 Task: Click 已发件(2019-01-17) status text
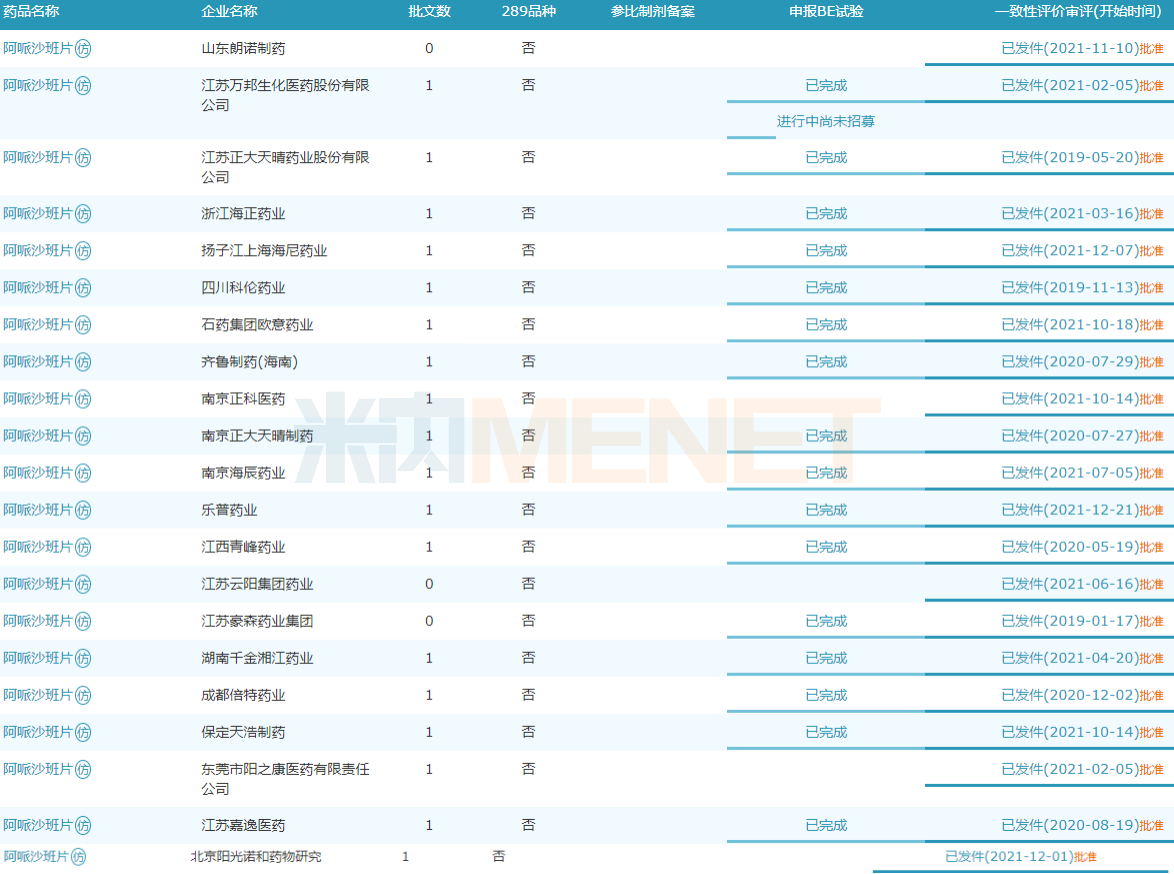point(1070,621)
